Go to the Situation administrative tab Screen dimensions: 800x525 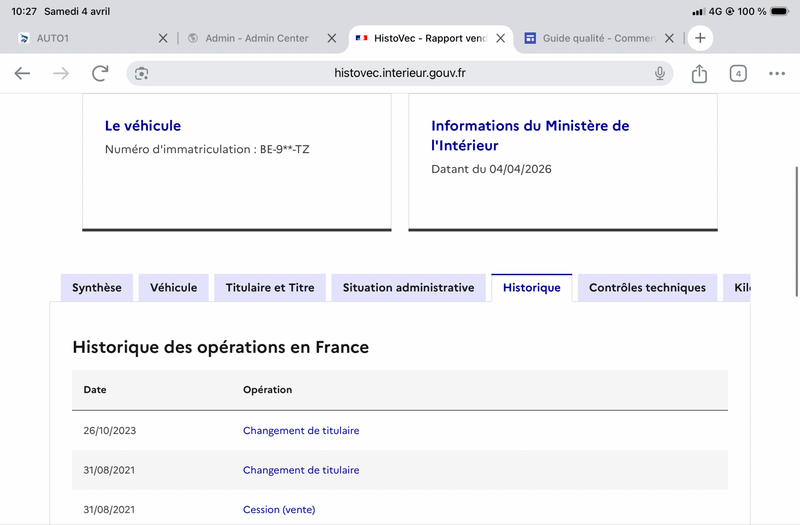coord(408,287)
